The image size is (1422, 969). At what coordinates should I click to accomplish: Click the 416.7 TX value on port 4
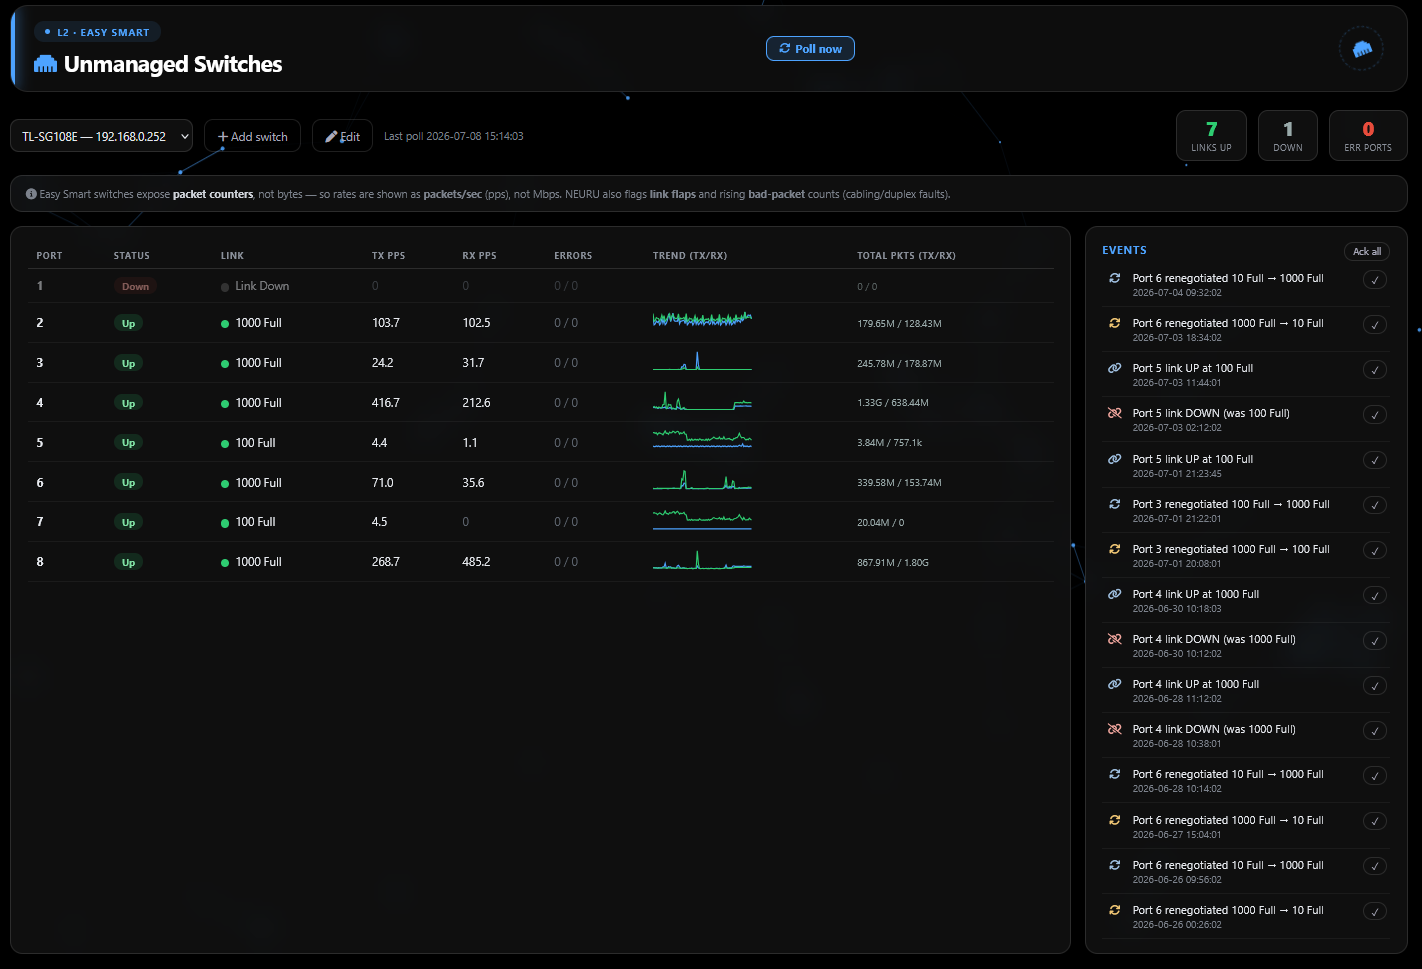coord(386,403)
